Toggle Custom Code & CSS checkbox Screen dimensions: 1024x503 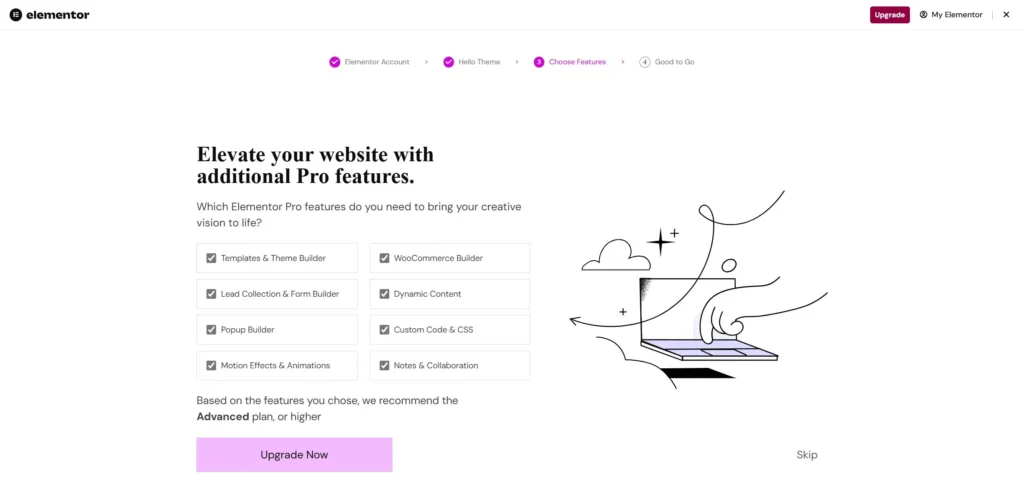point(384,330)
